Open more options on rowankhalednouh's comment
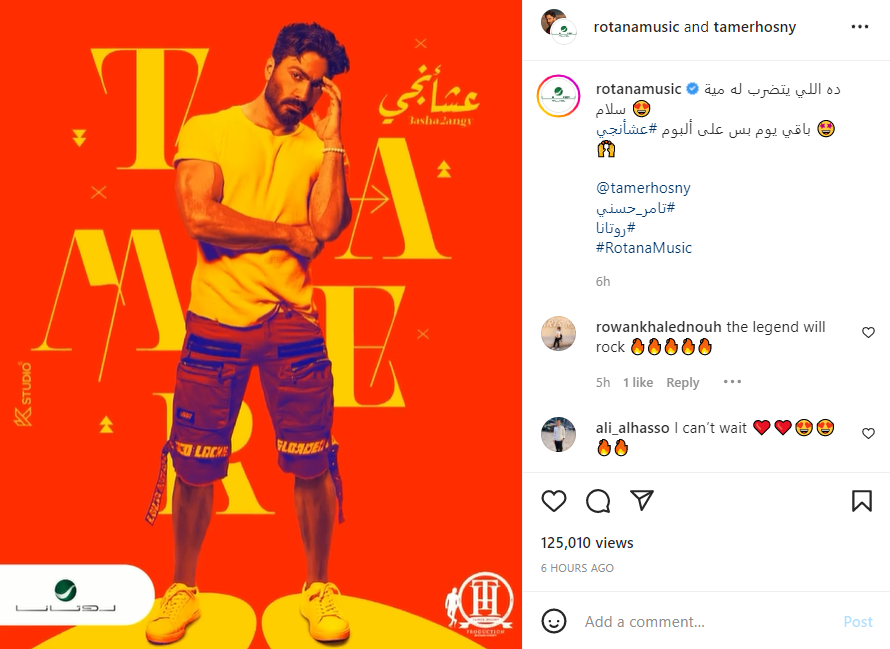This screenshot has height=649, width=890. (732, 382)
